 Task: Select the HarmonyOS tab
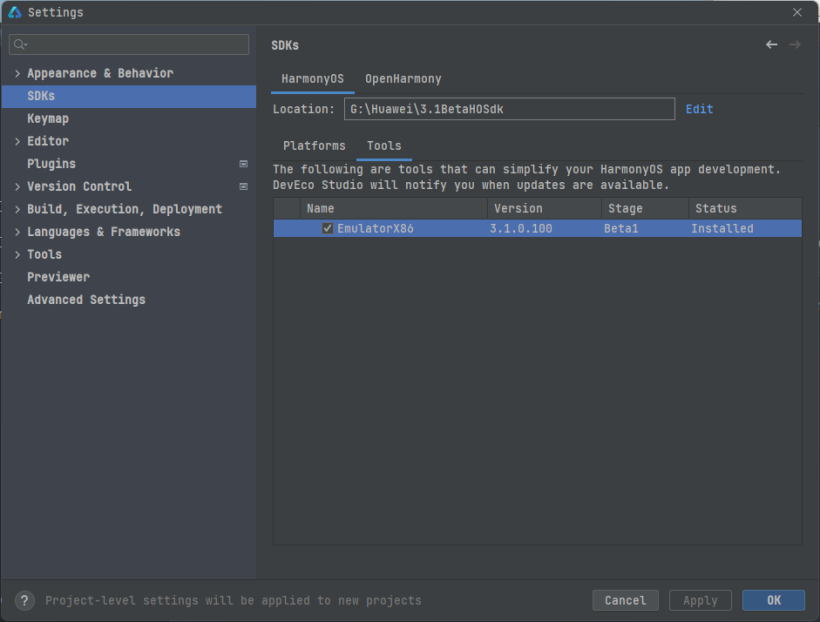coord(313,78)
